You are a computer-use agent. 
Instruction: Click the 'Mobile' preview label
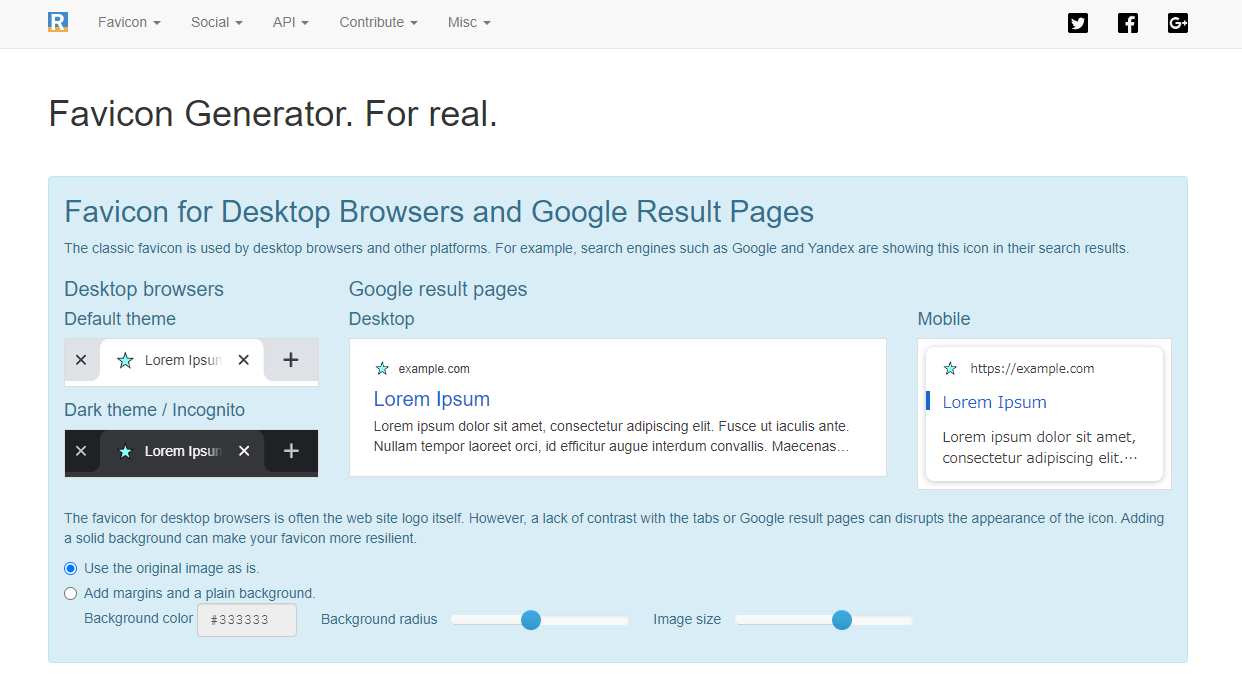click(944, 319)
